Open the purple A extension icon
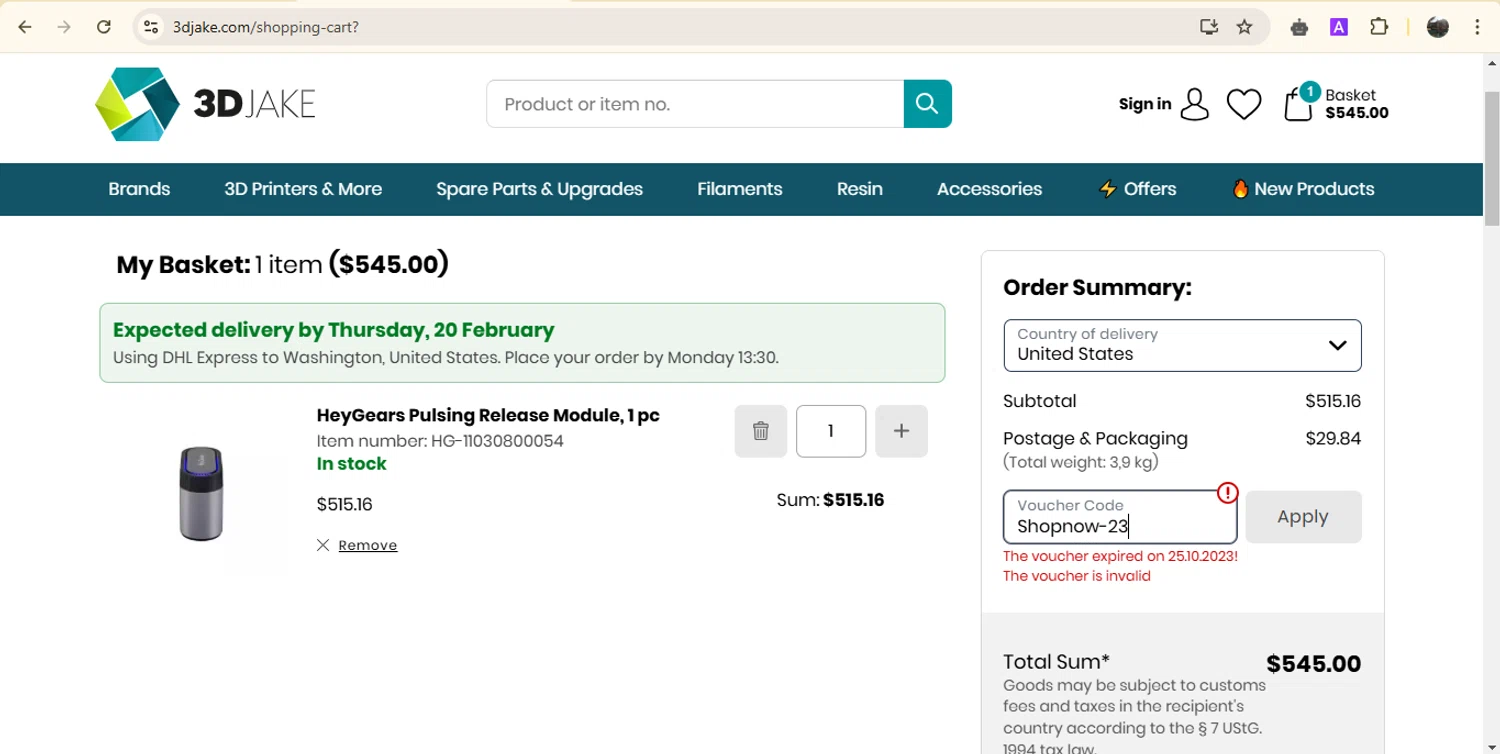This screenshot has width=1500, height=754. point(1339,27)
